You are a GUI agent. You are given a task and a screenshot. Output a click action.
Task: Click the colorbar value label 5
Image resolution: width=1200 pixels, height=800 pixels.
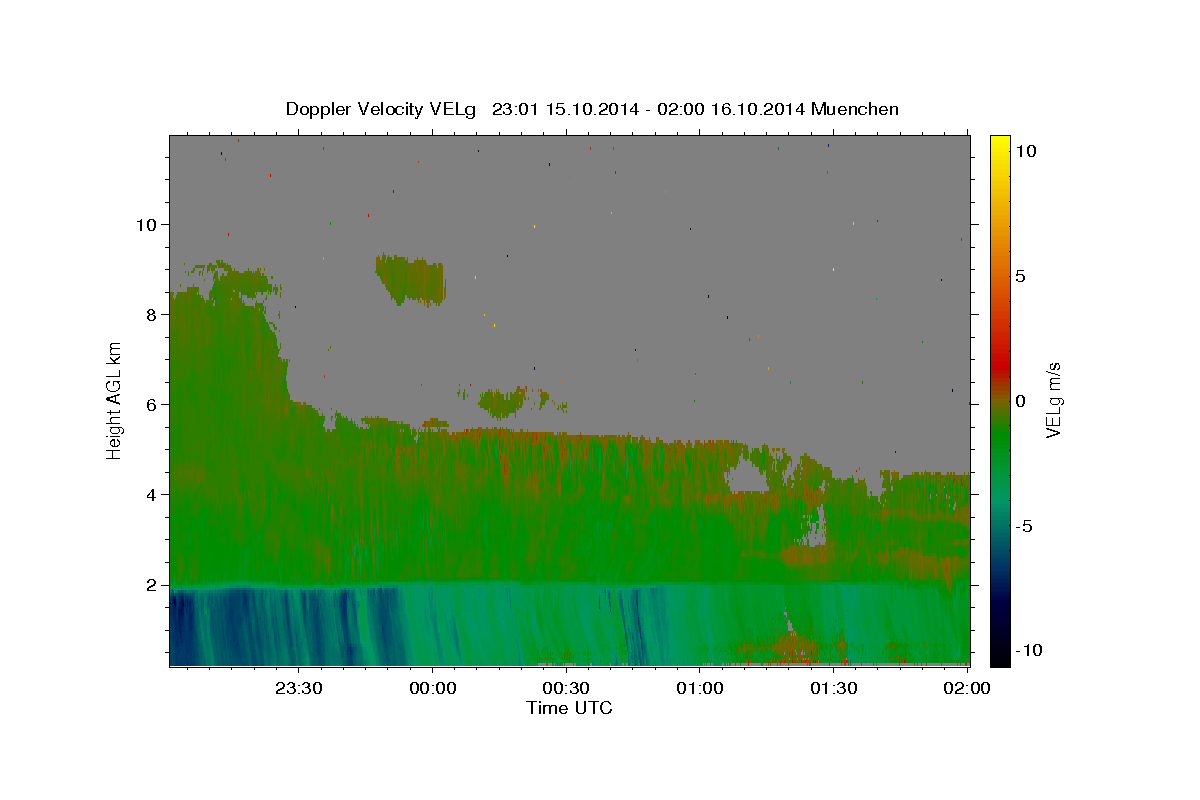click(x=1020, y=276)
